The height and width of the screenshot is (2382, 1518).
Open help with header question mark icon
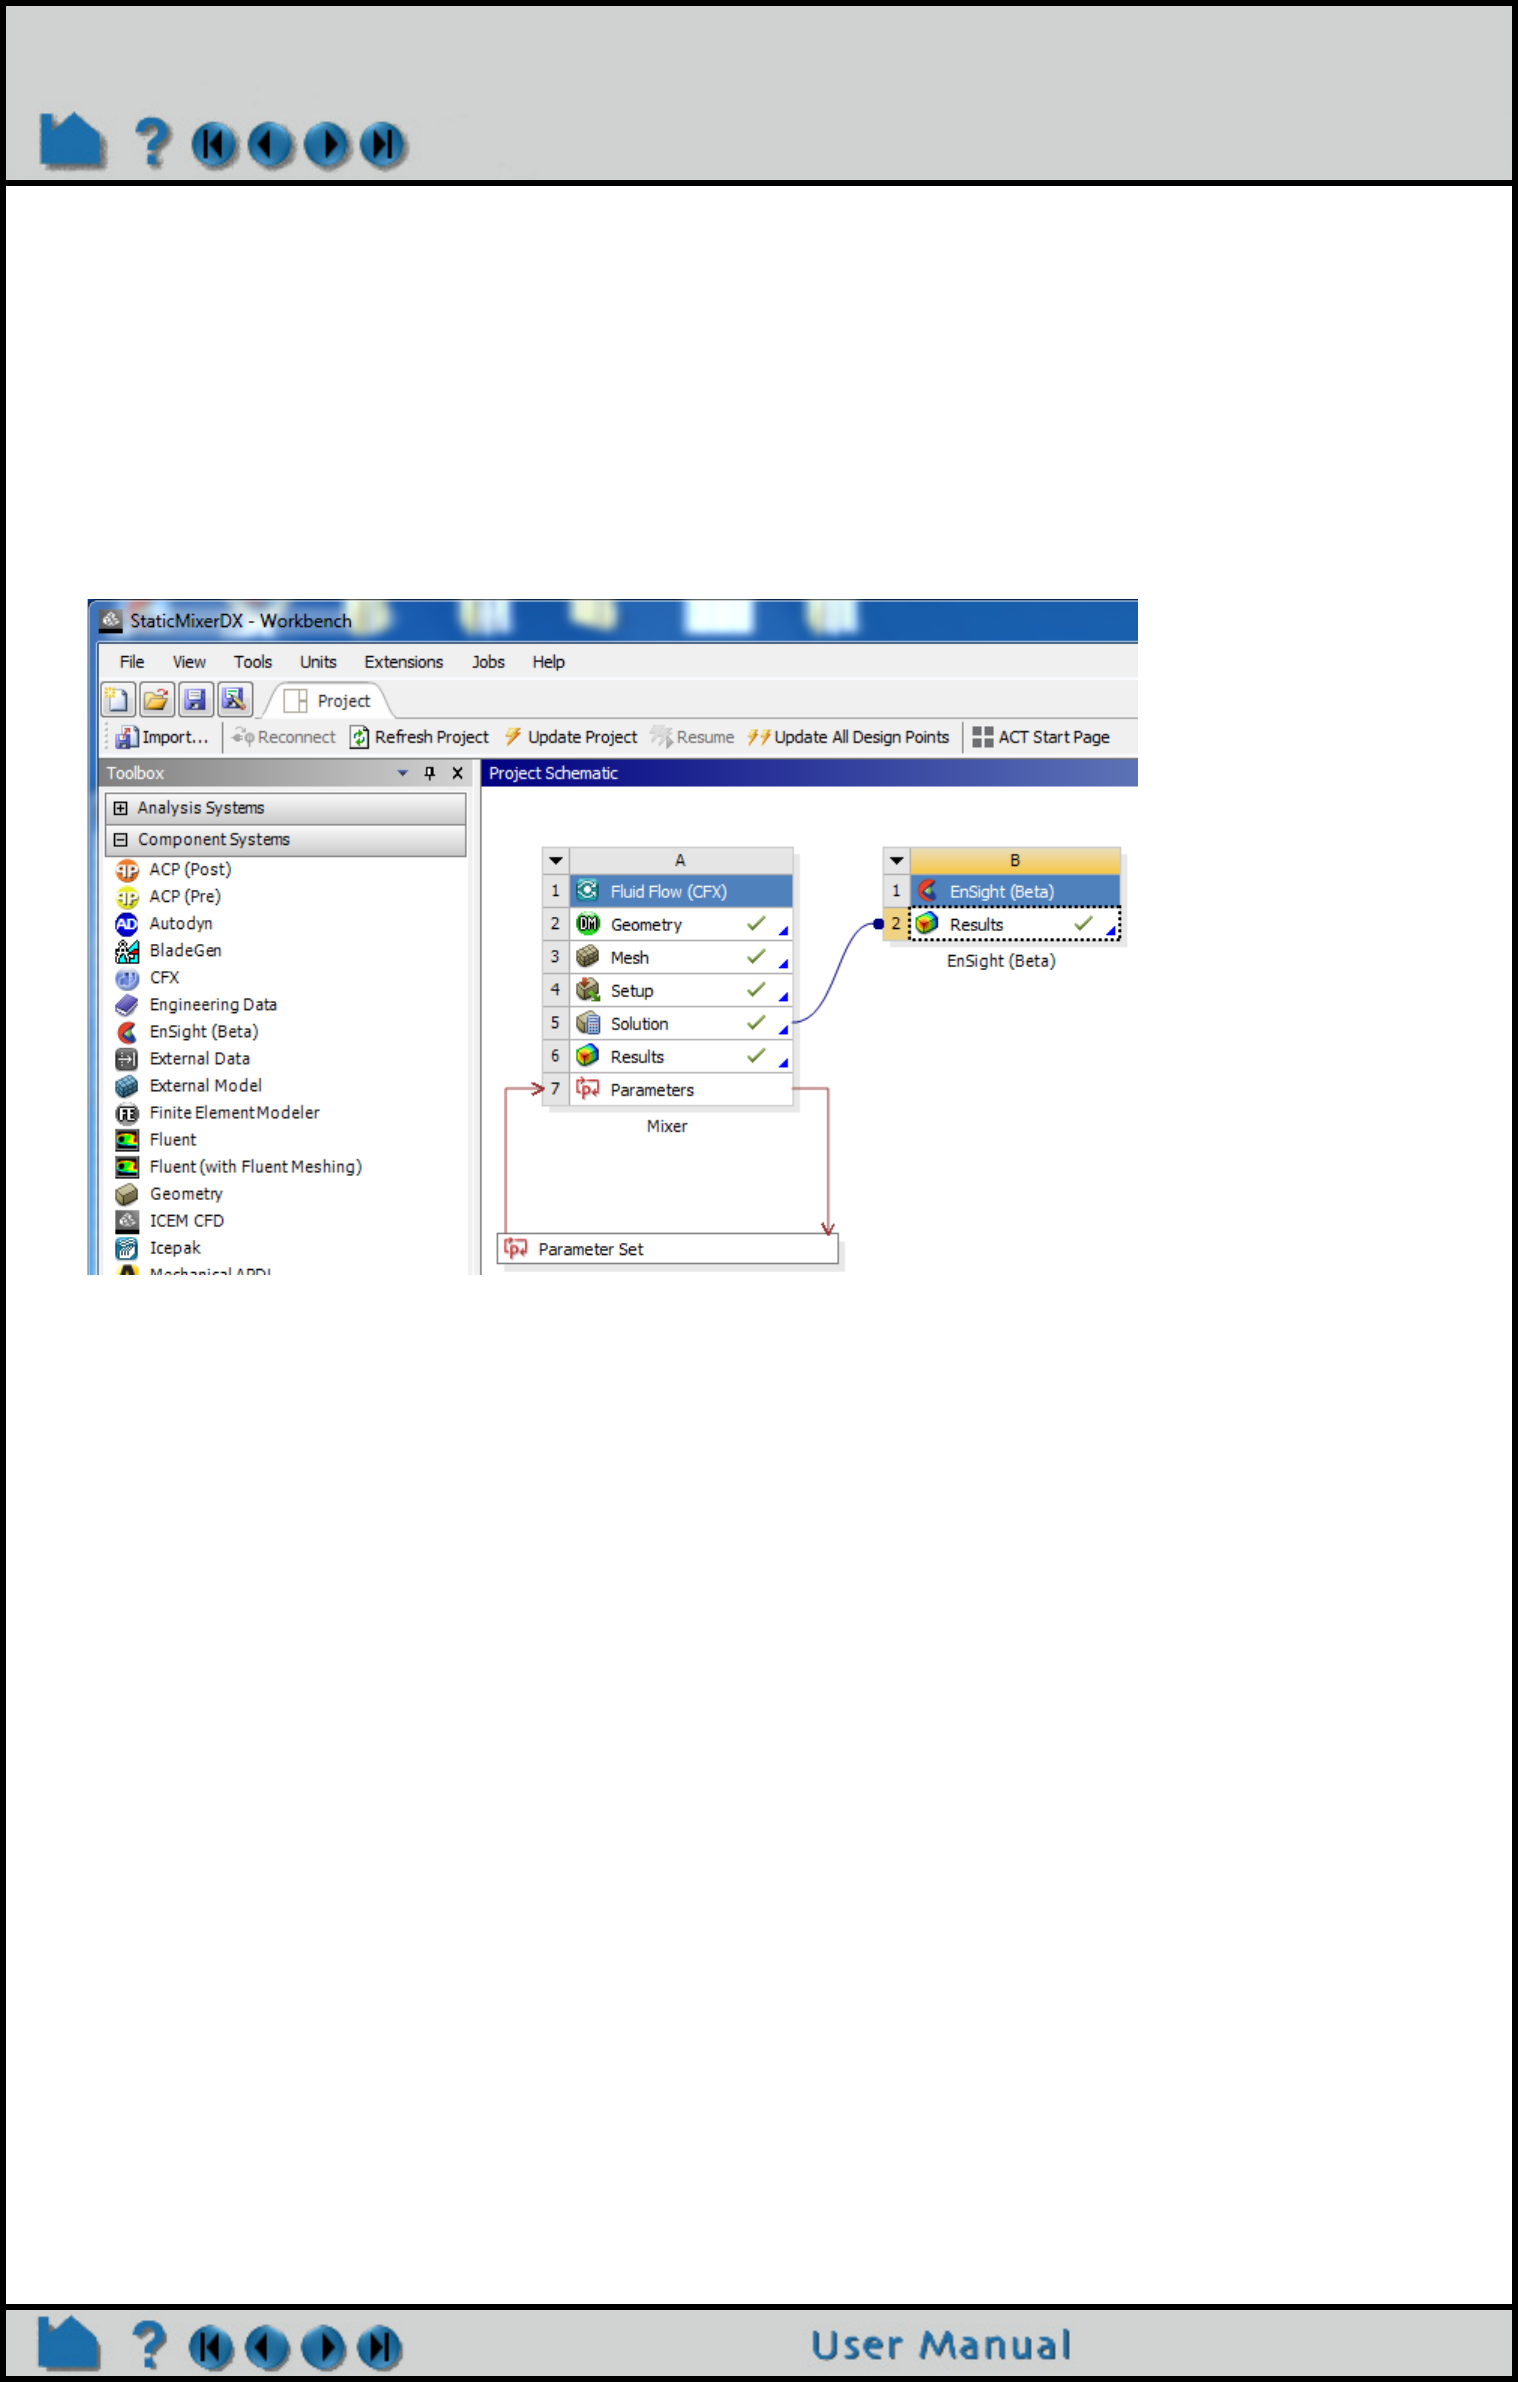153,143
